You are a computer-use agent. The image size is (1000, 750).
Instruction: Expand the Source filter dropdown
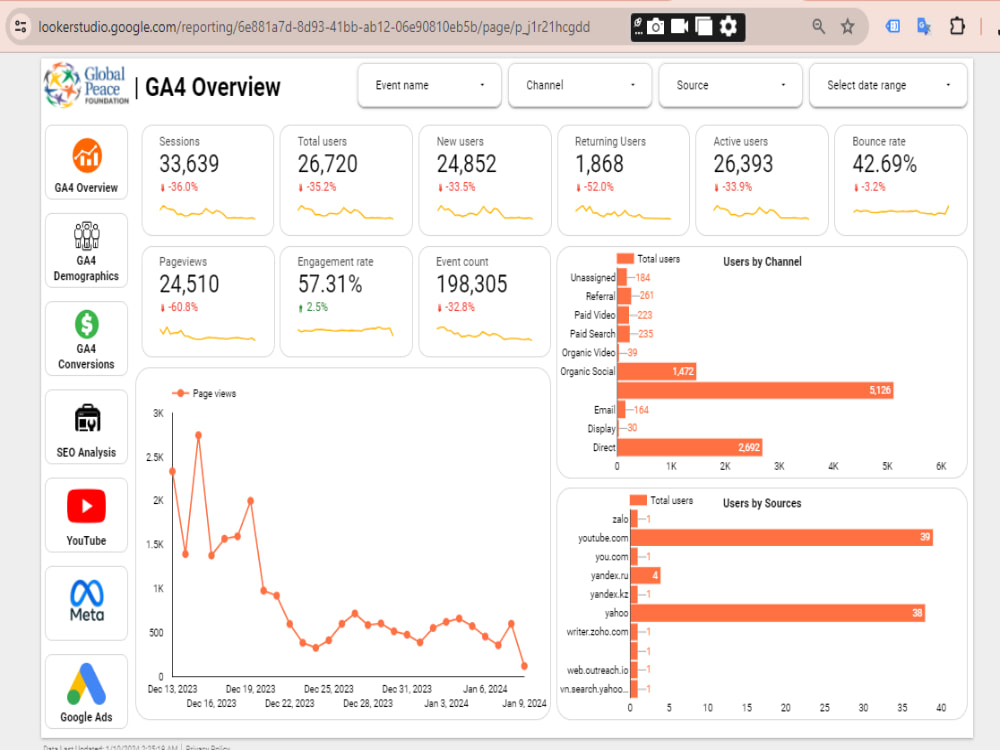(x=730, y=85)
